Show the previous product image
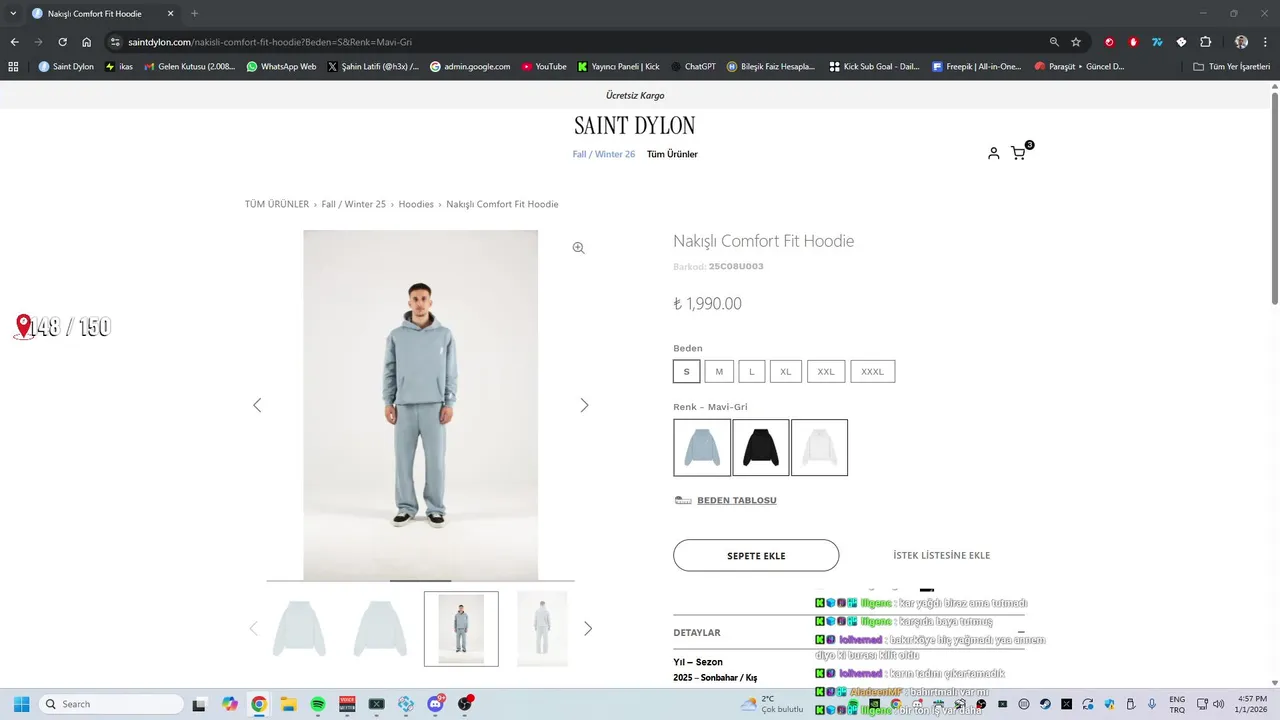Screen dimensions: 1280x720 pyautogui.click(x=257, y=405)
